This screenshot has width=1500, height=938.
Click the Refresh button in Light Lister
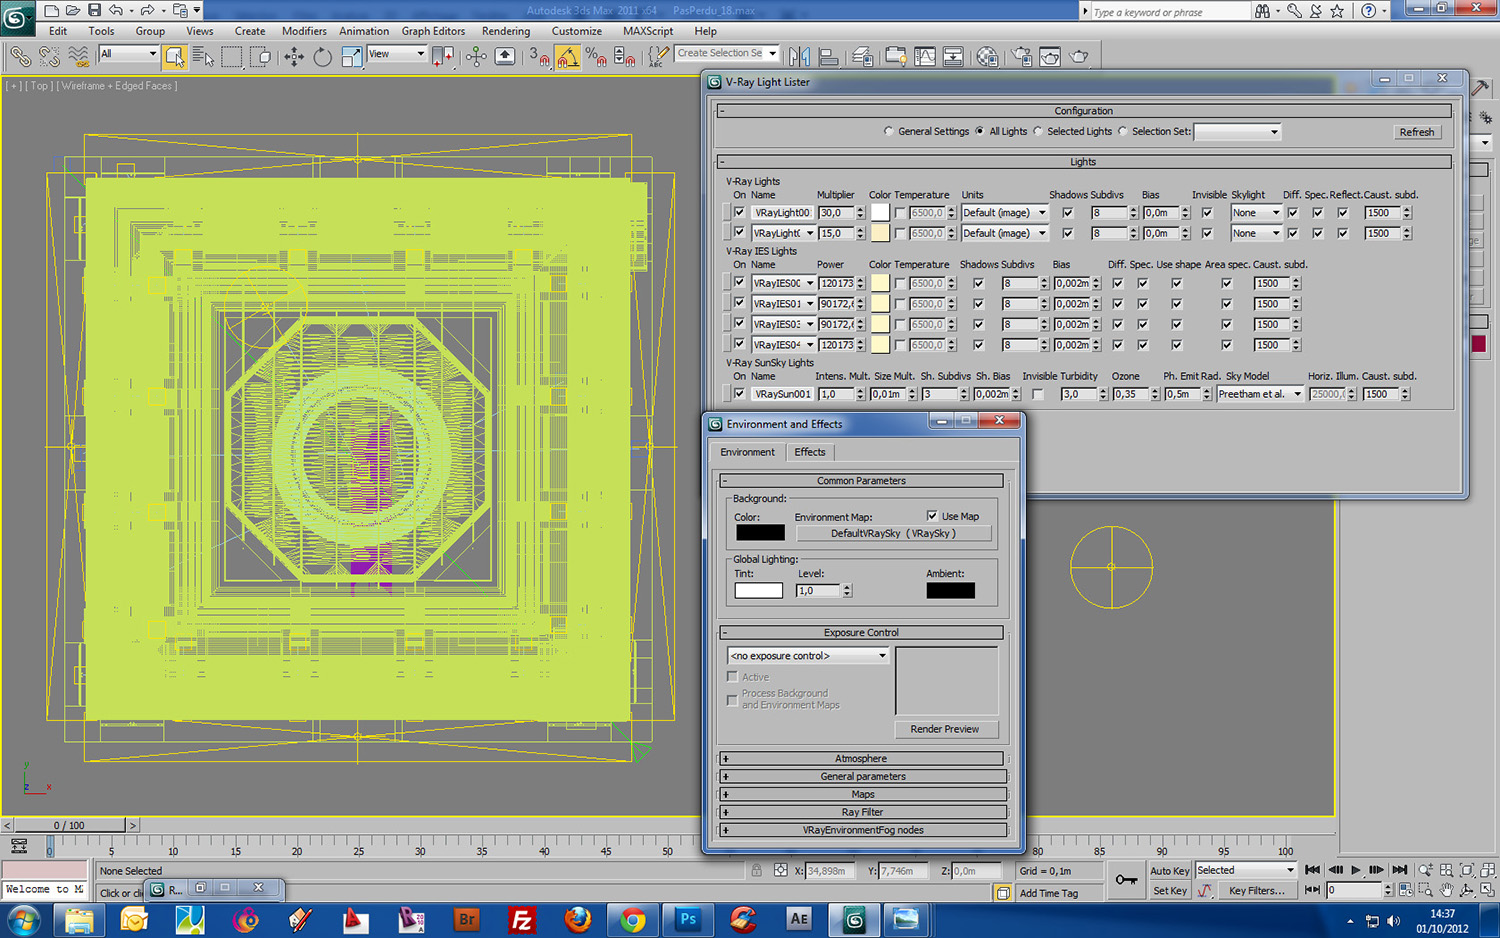coord(1416,132)
